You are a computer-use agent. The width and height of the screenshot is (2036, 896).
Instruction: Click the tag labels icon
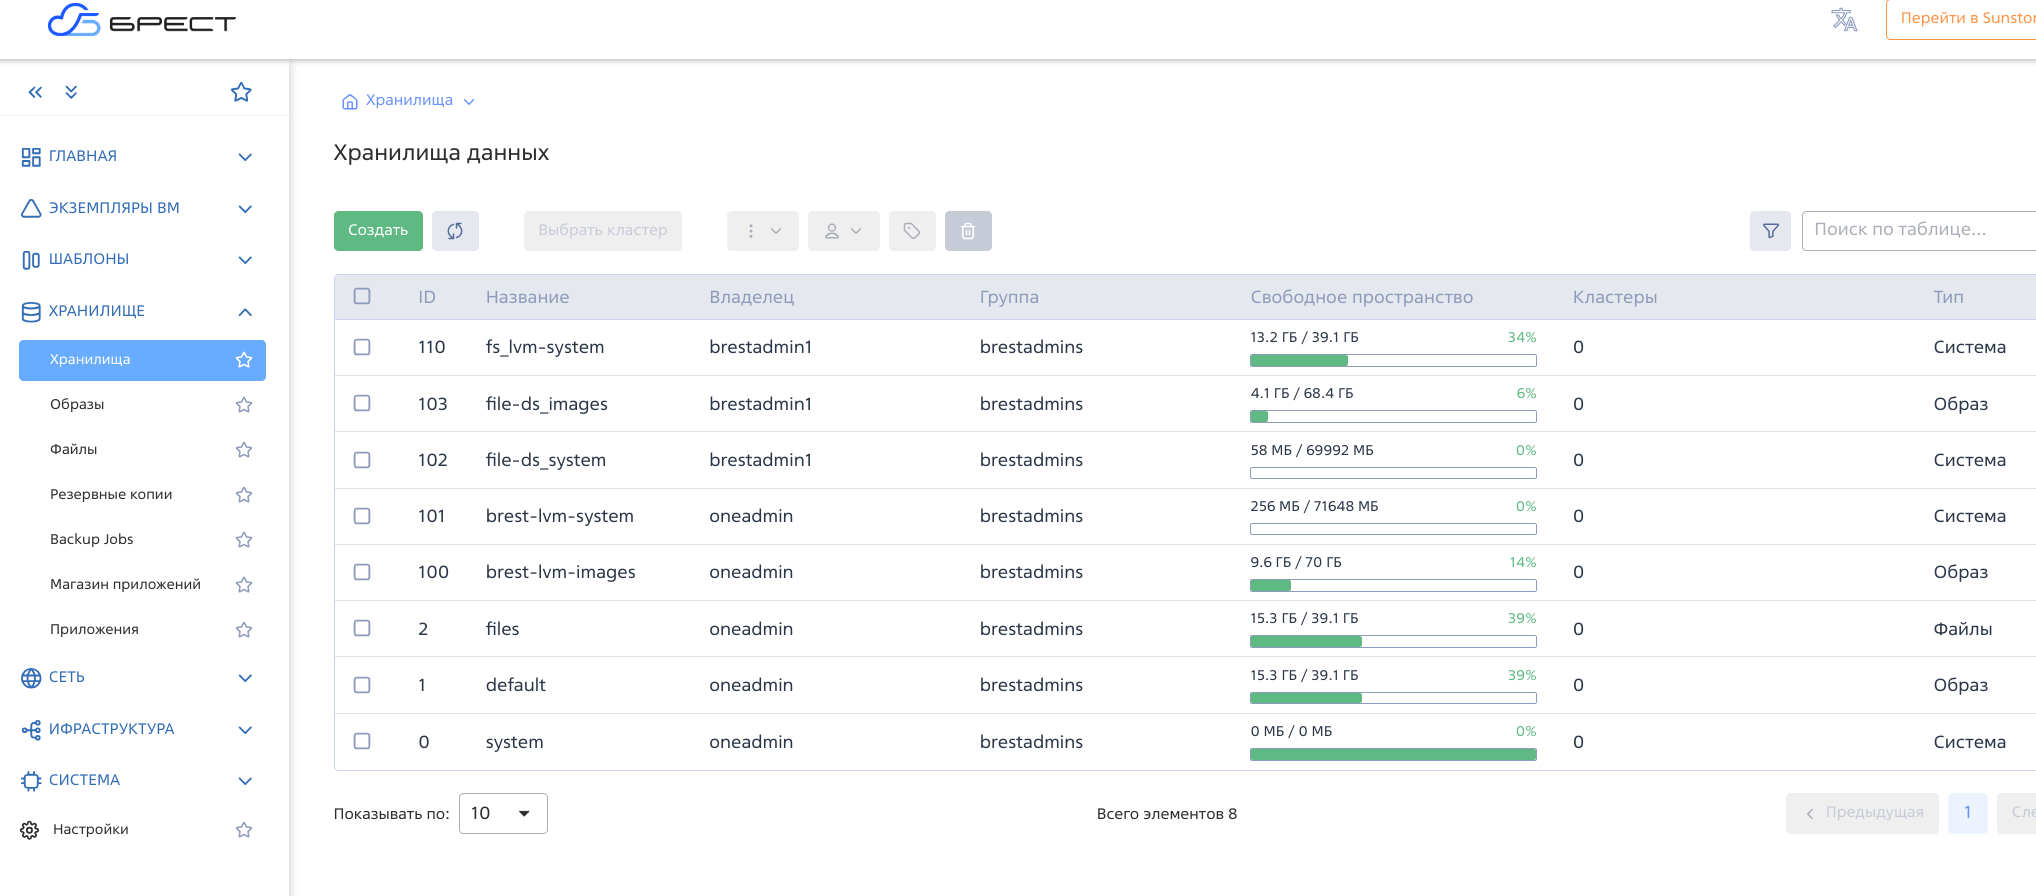click(911, 231)
